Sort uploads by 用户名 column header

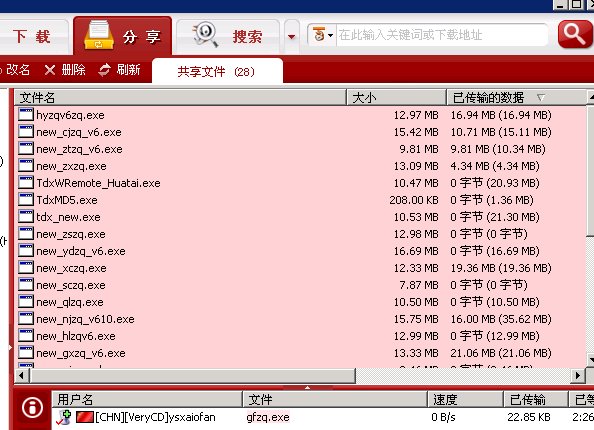(147, 399)
